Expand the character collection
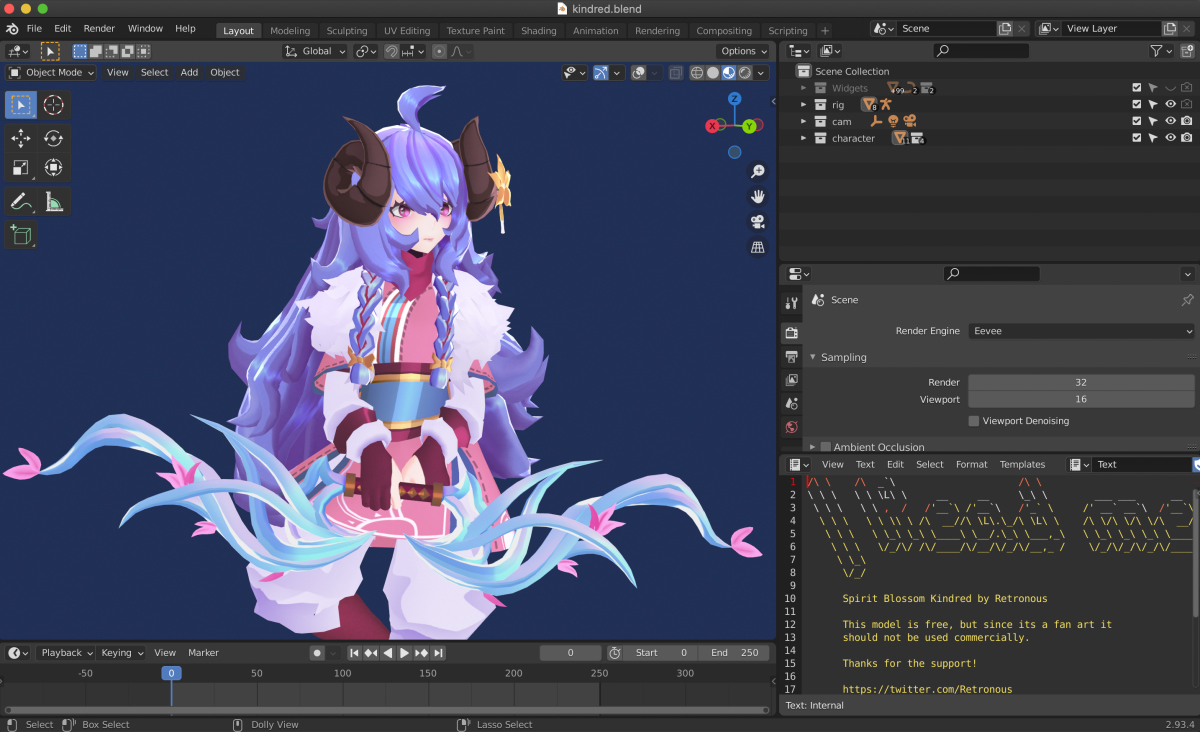 [x=803, y=138]
